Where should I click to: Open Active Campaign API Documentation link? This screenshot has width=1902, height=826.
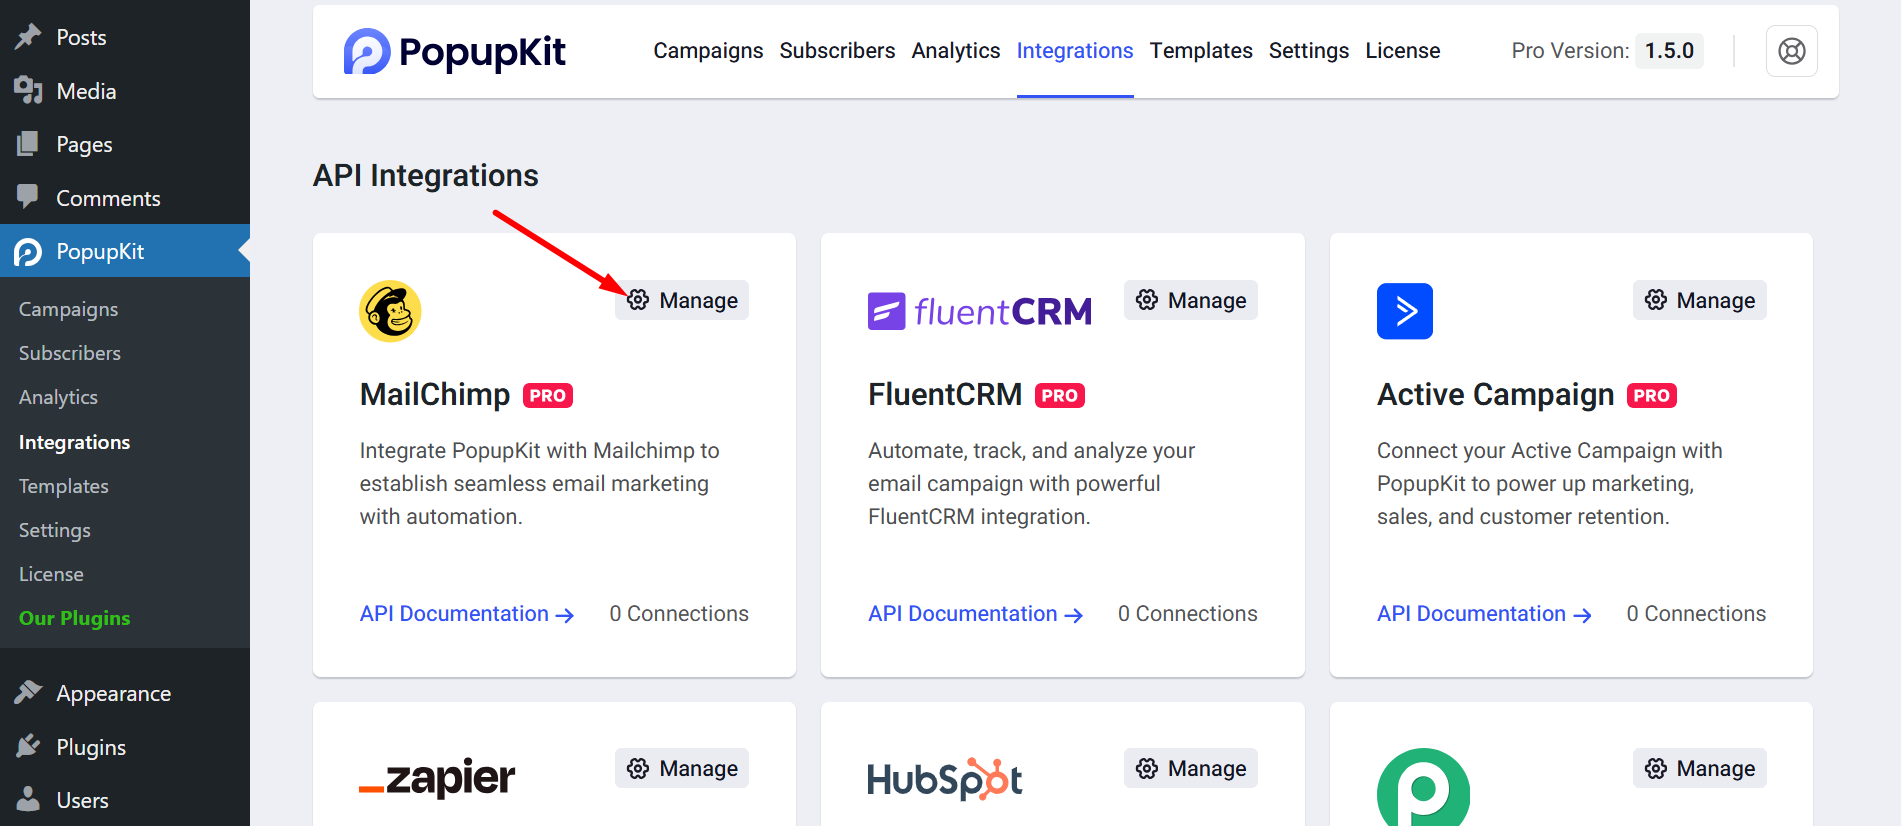coord(1484,614)
